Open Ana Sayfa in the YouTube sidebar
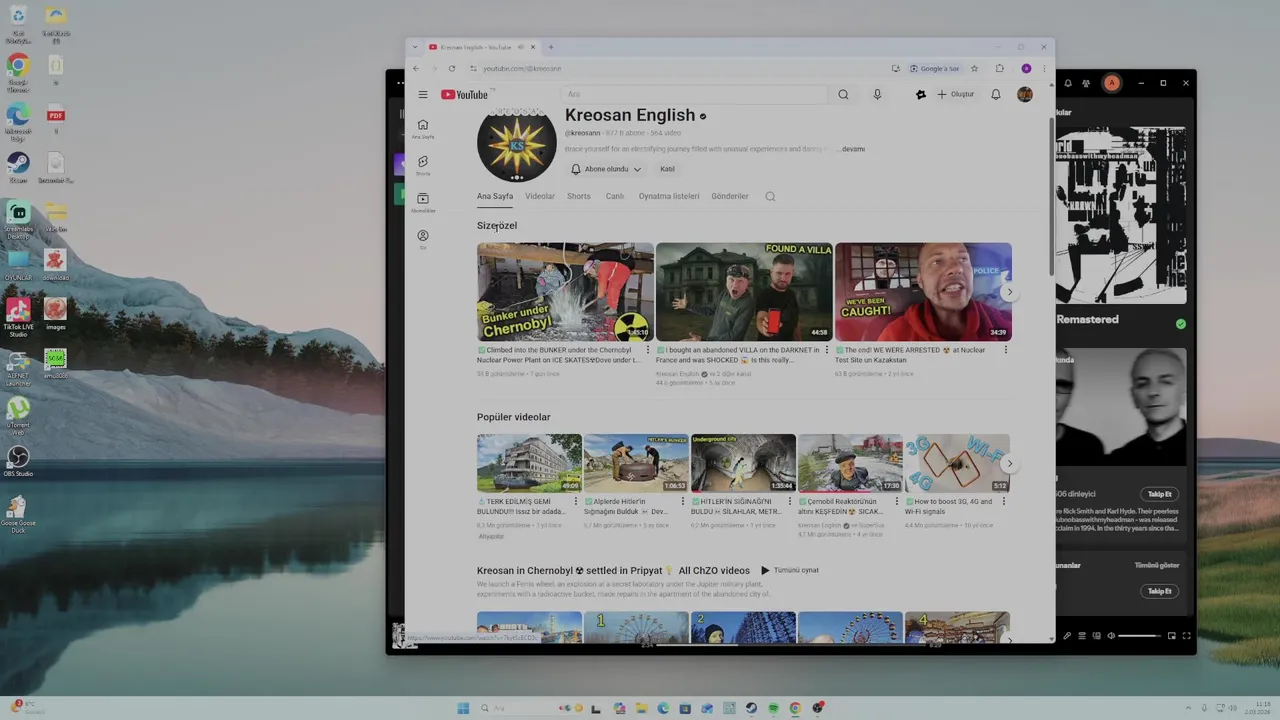This screenshot has width=1280, height=720. (x=423, y=129)
